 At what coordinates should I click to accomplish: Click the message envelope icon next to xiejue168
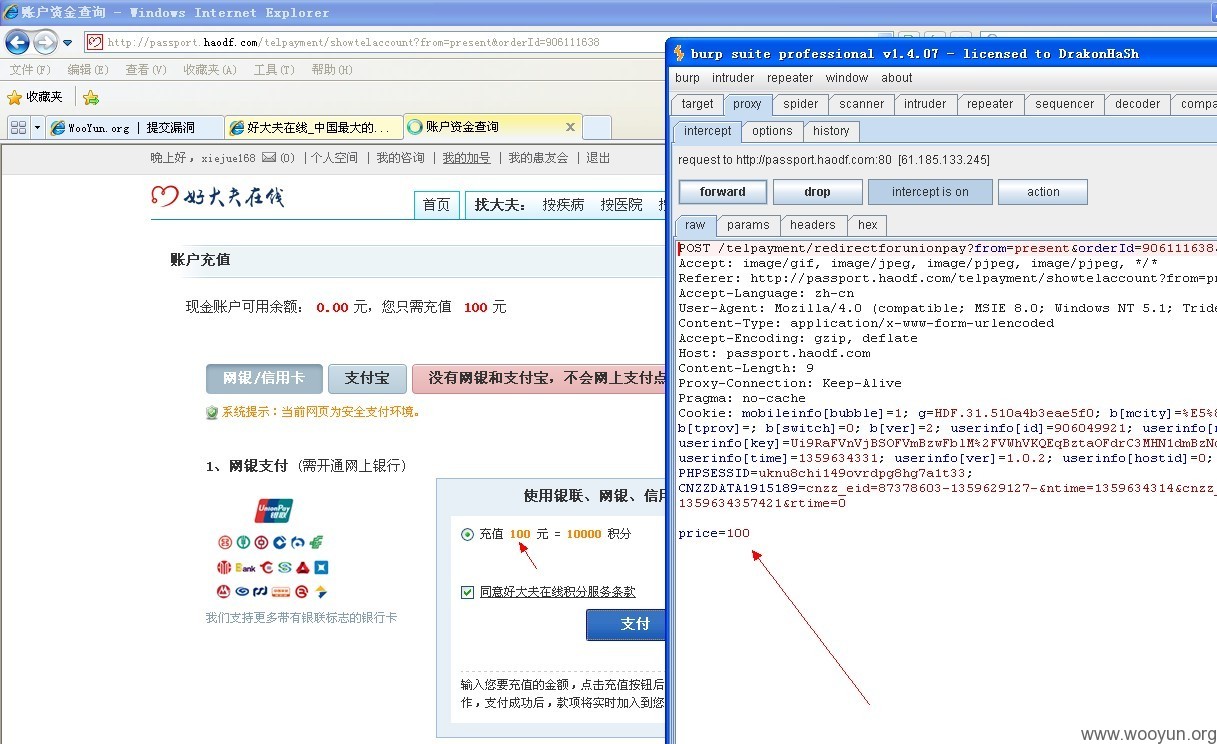[269, 158]
